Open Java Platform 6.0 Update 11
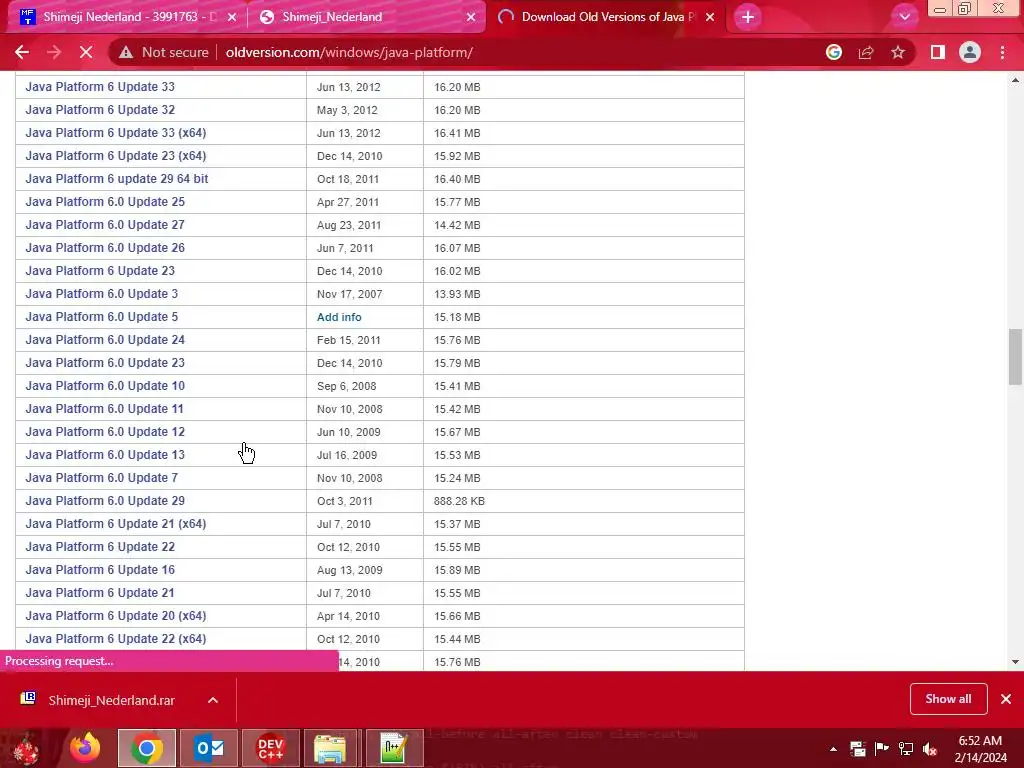 (x=104, y=409)
